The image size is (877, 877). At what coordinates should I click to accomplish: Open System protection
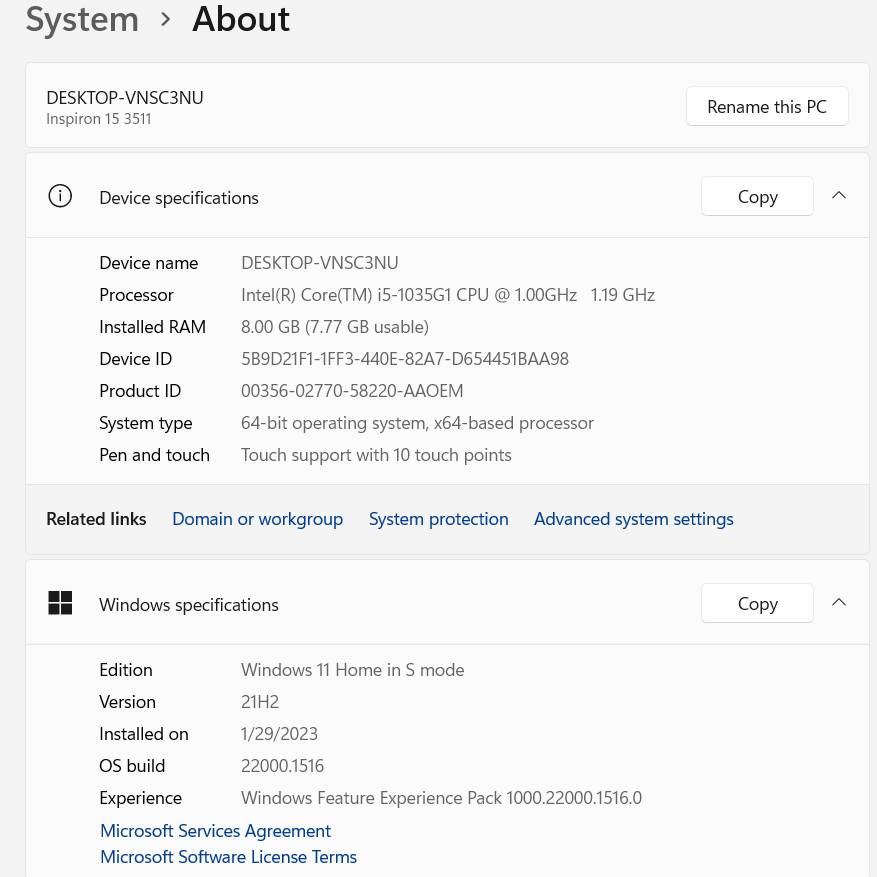(x=438, y=518)
